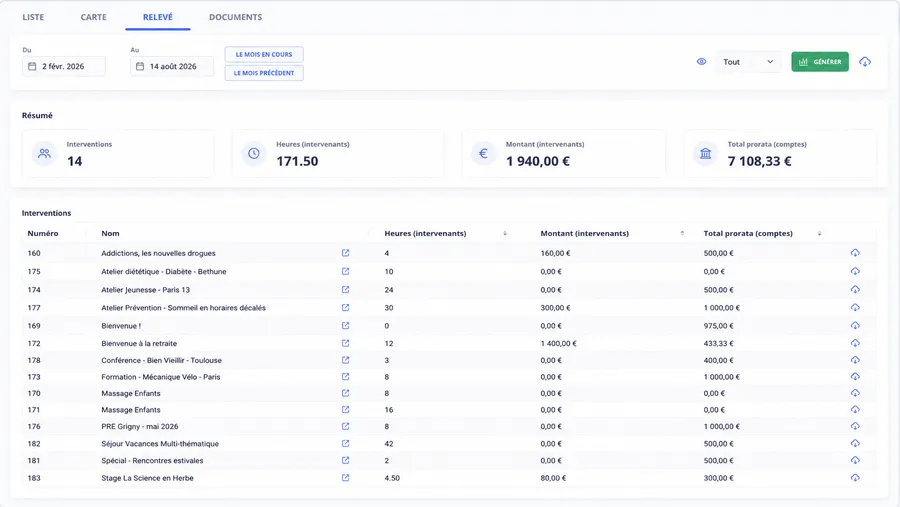Download statement for intervention 172
900x507 pixels.
[x=855, y=343]
